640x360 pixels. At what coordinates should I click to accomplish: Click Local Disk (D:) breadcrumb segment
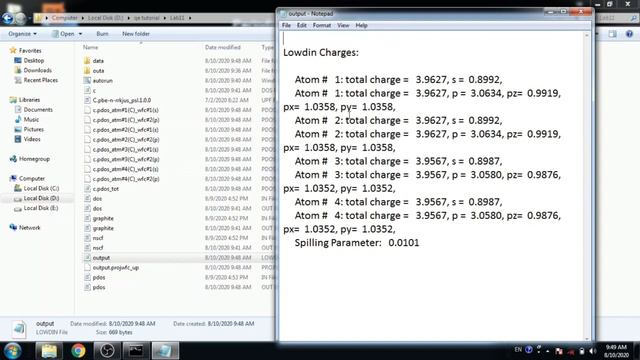[105, 18]
